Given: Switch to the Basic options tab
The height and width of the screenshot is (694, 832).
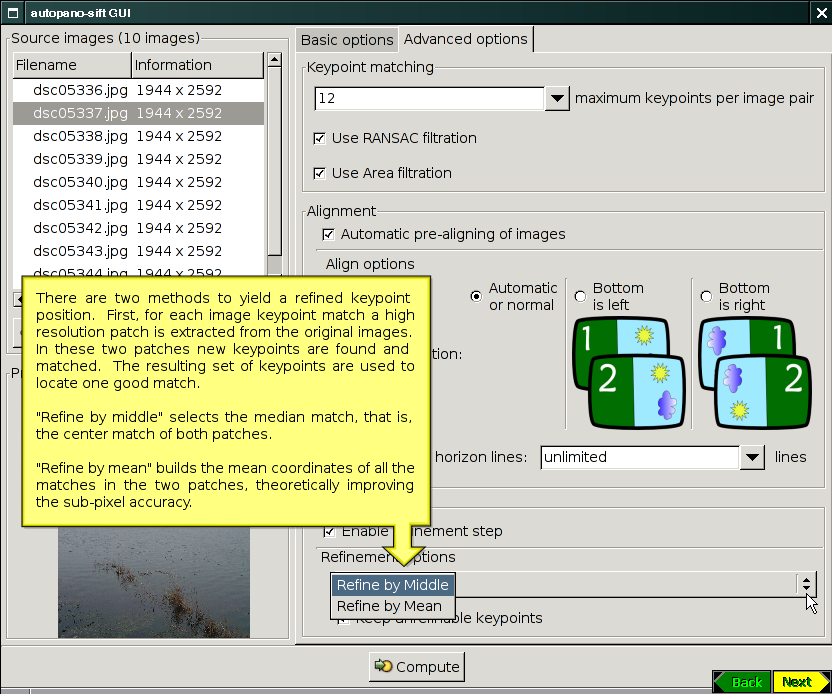Looking at the screenshot, I should [347, 40].
